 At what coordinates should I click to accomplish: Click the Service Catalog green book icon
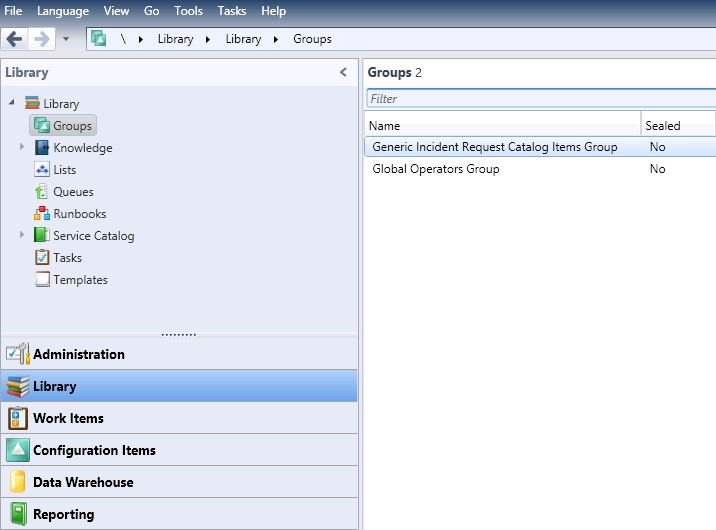point(42,235)
